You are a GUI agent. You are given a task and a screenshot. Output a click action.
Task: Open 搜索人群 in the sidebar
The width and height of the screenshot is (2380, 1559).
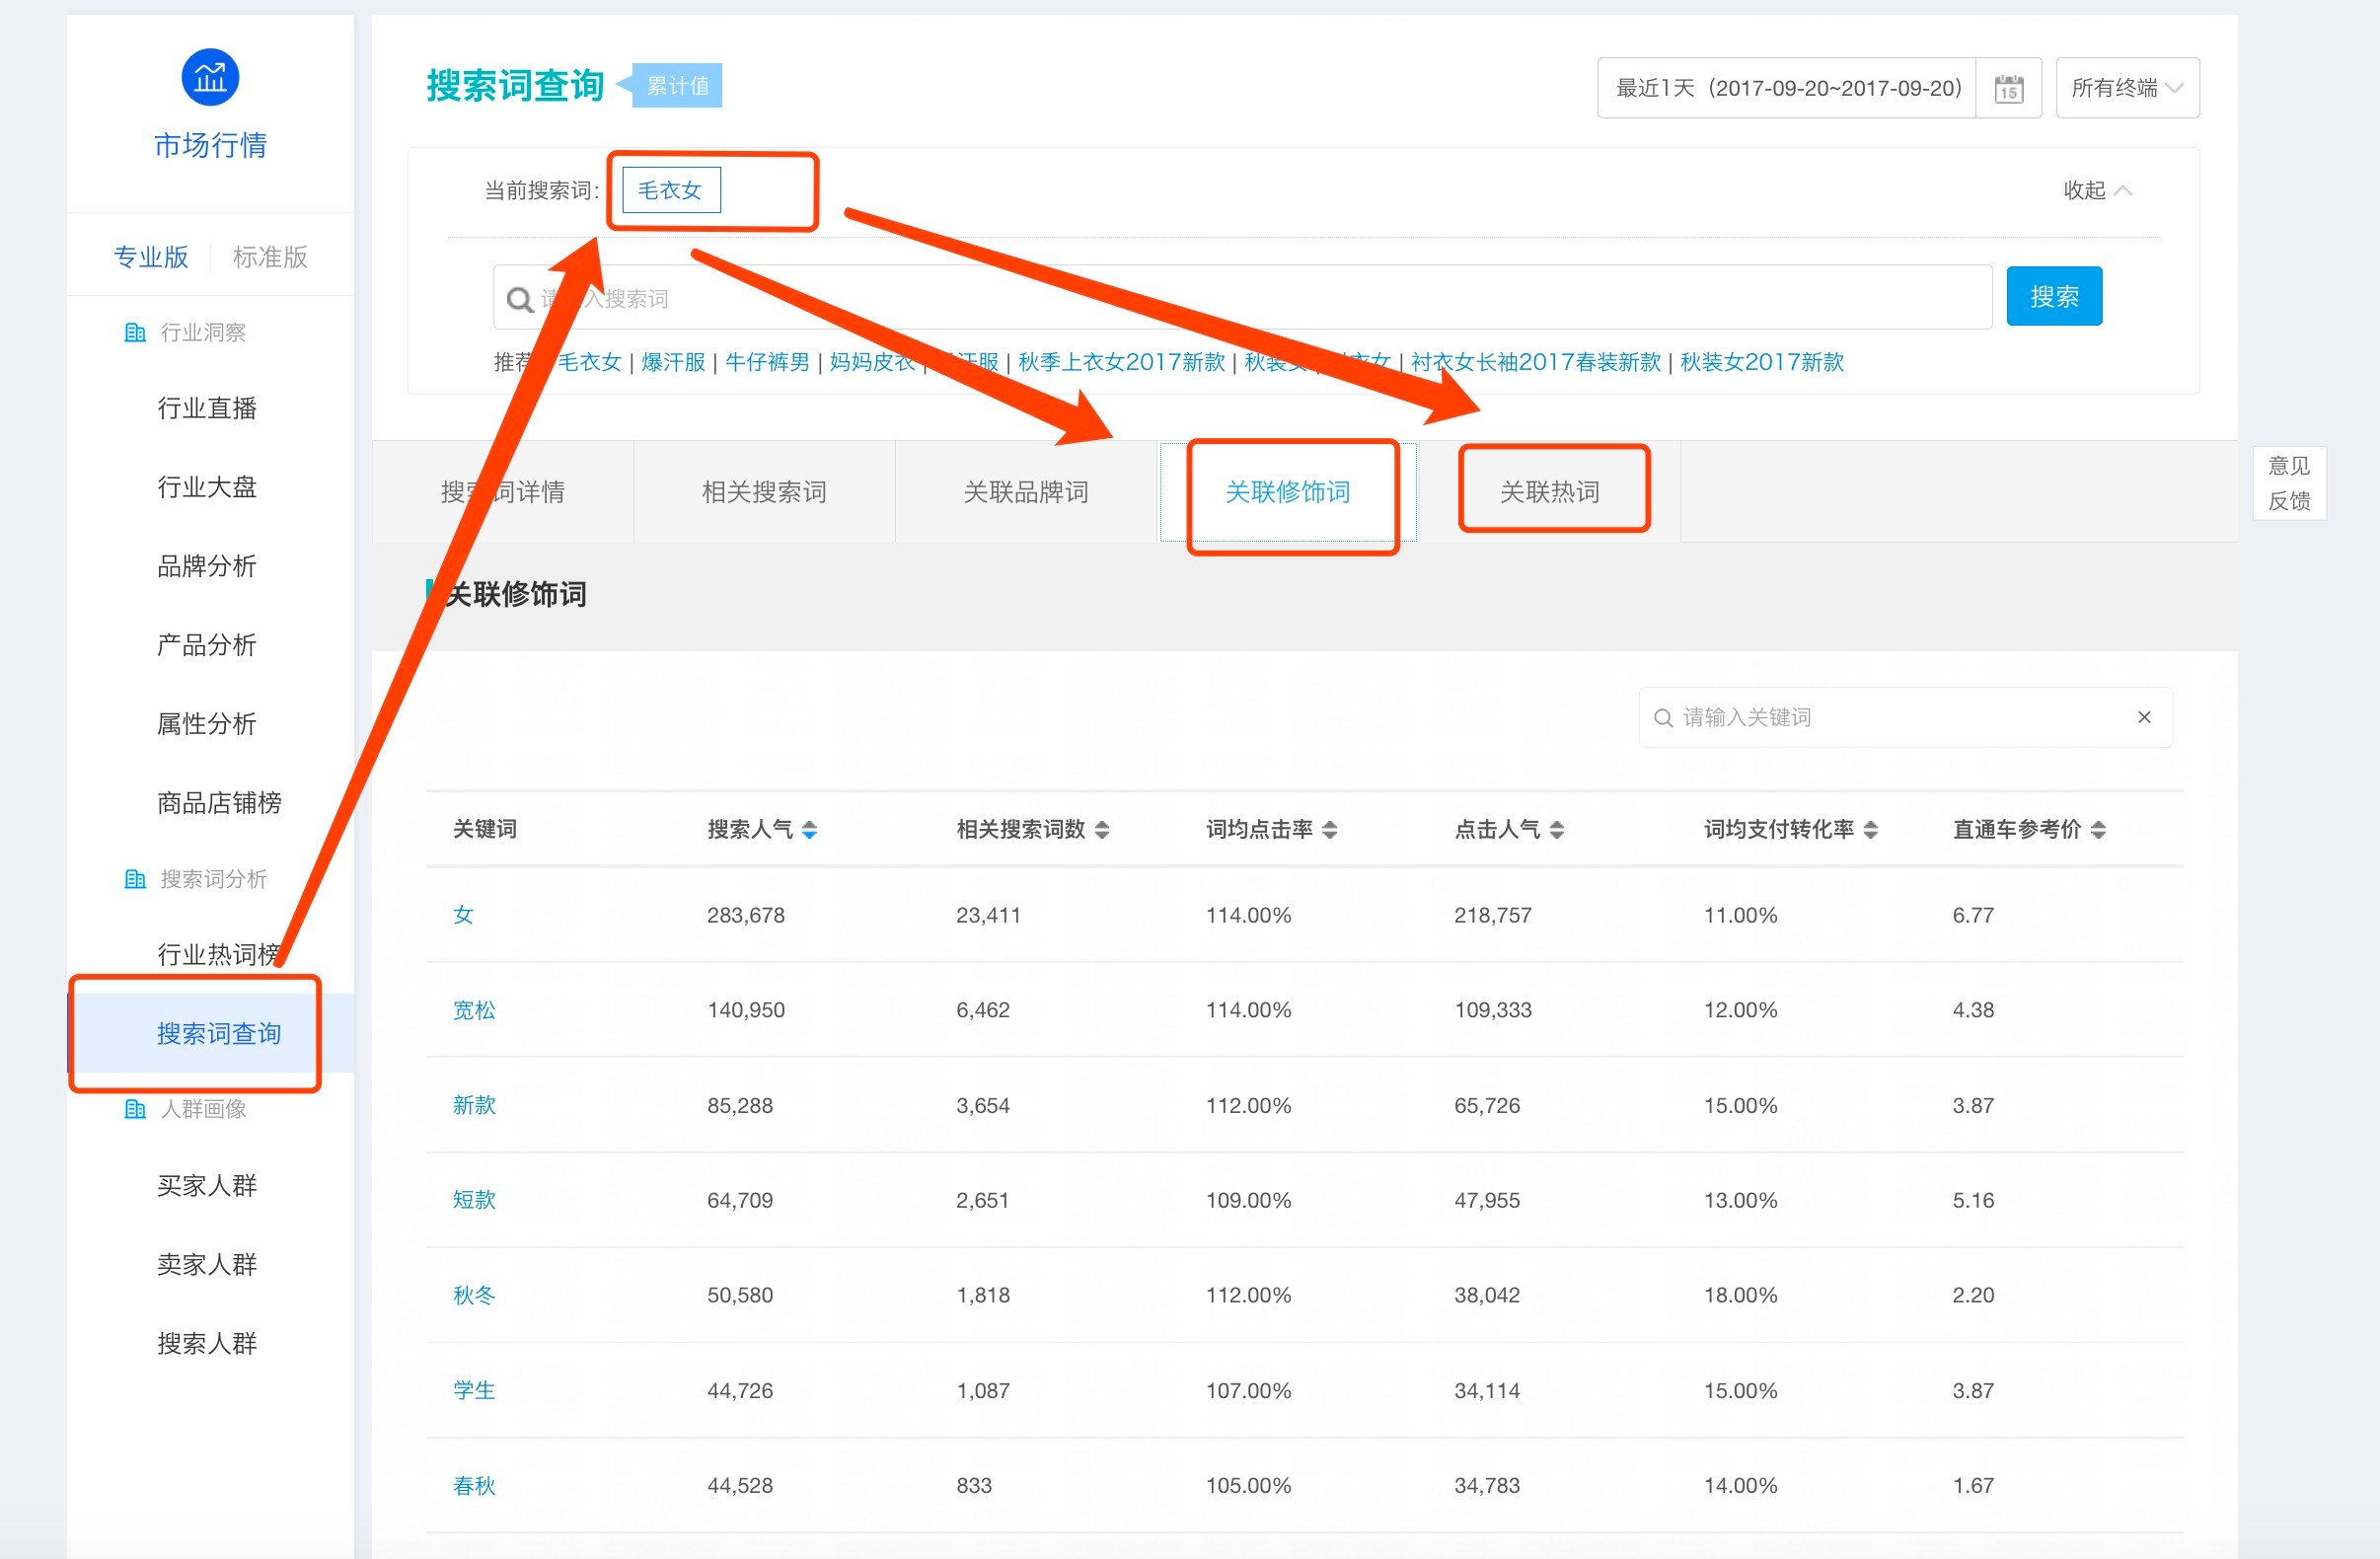click(207, 1344)
